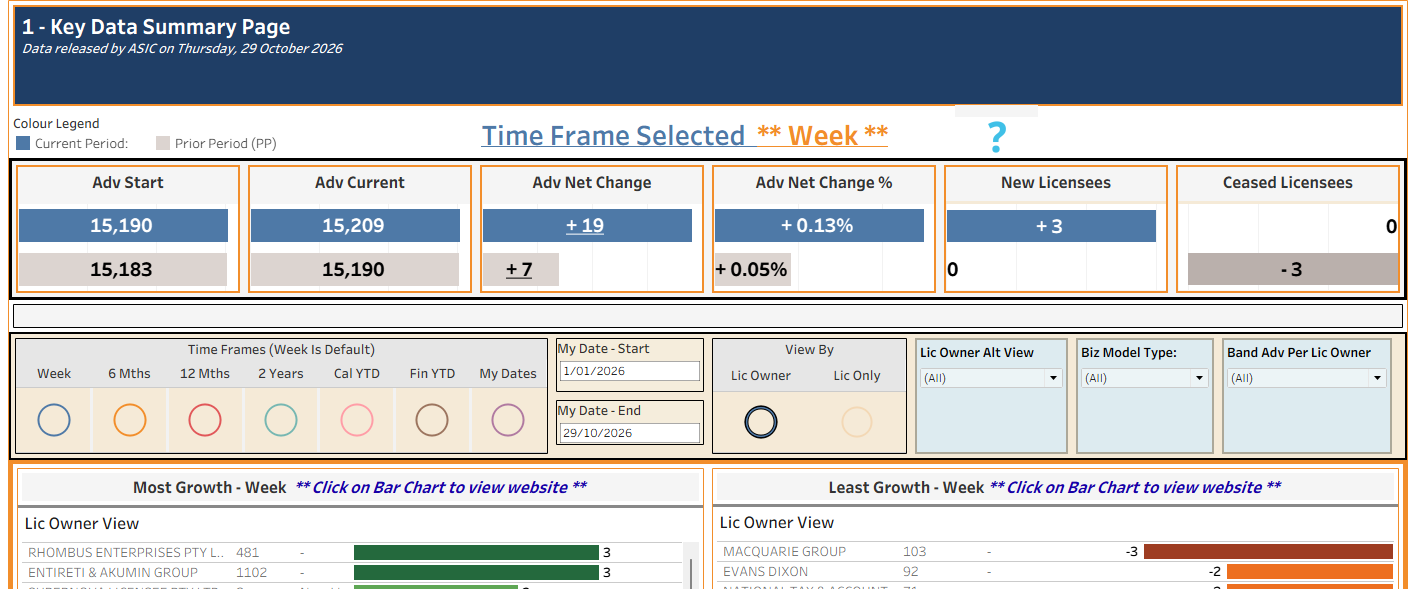The image size is (1418, 589).
Task: Click the Ceased Licensees - 3 value
Action: [x=1292, y=269]
